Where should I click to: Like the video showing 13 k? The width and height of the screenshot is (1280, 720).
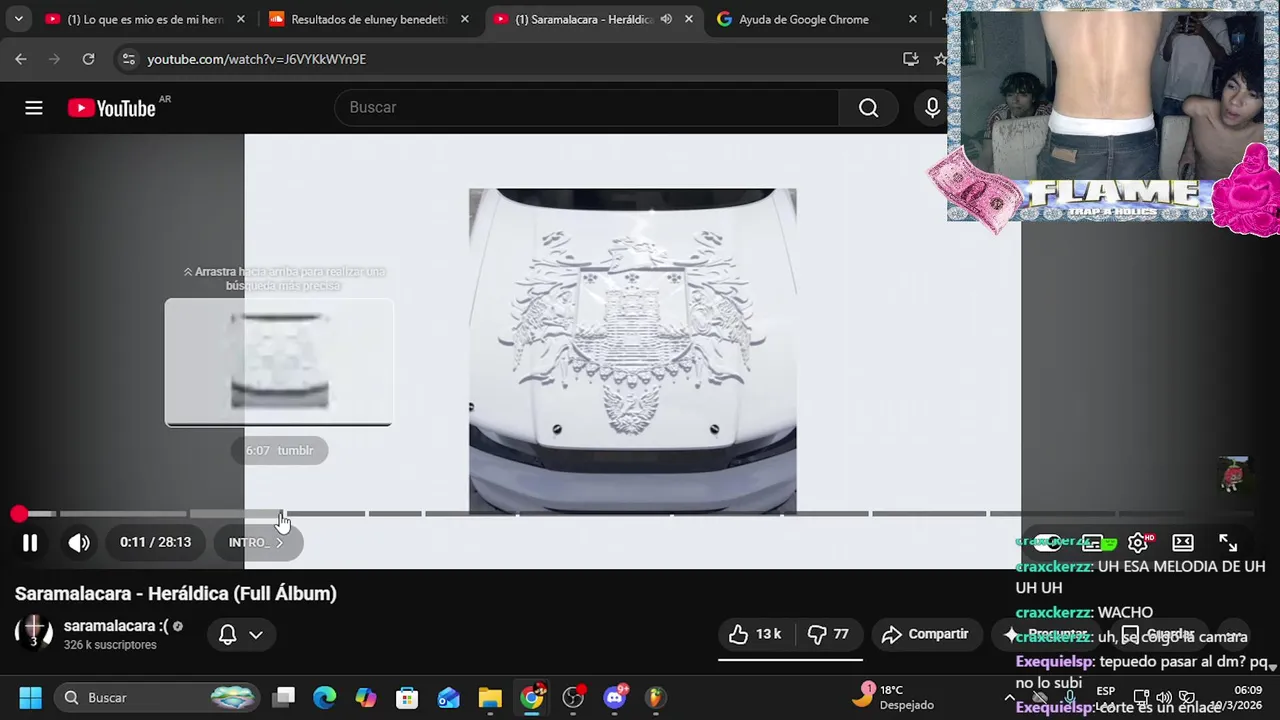point(754,634)
